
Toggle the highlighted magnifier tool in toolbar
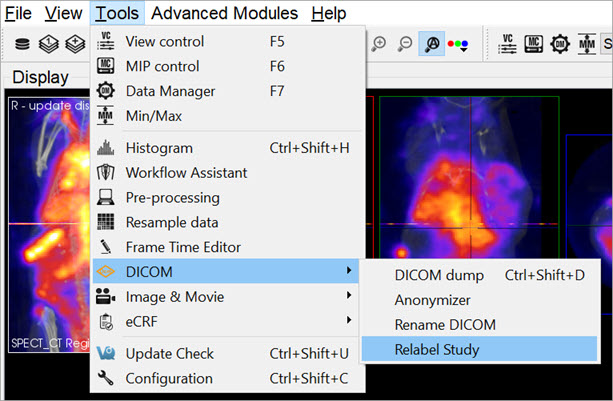click(x=434, y=44)
